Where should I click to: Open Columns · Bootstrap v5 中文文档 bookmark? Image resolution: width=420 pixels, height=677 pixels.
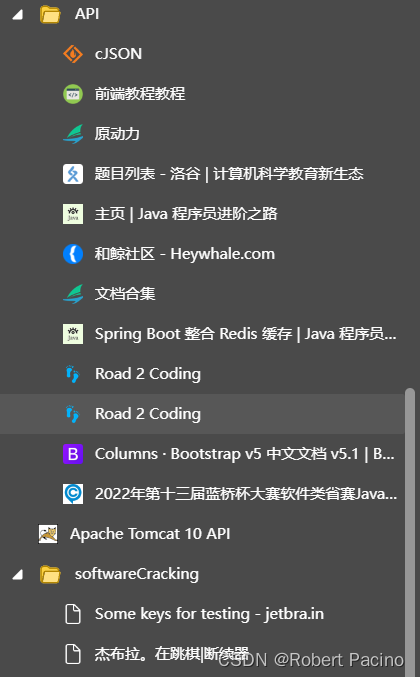(x=244, y=454)
